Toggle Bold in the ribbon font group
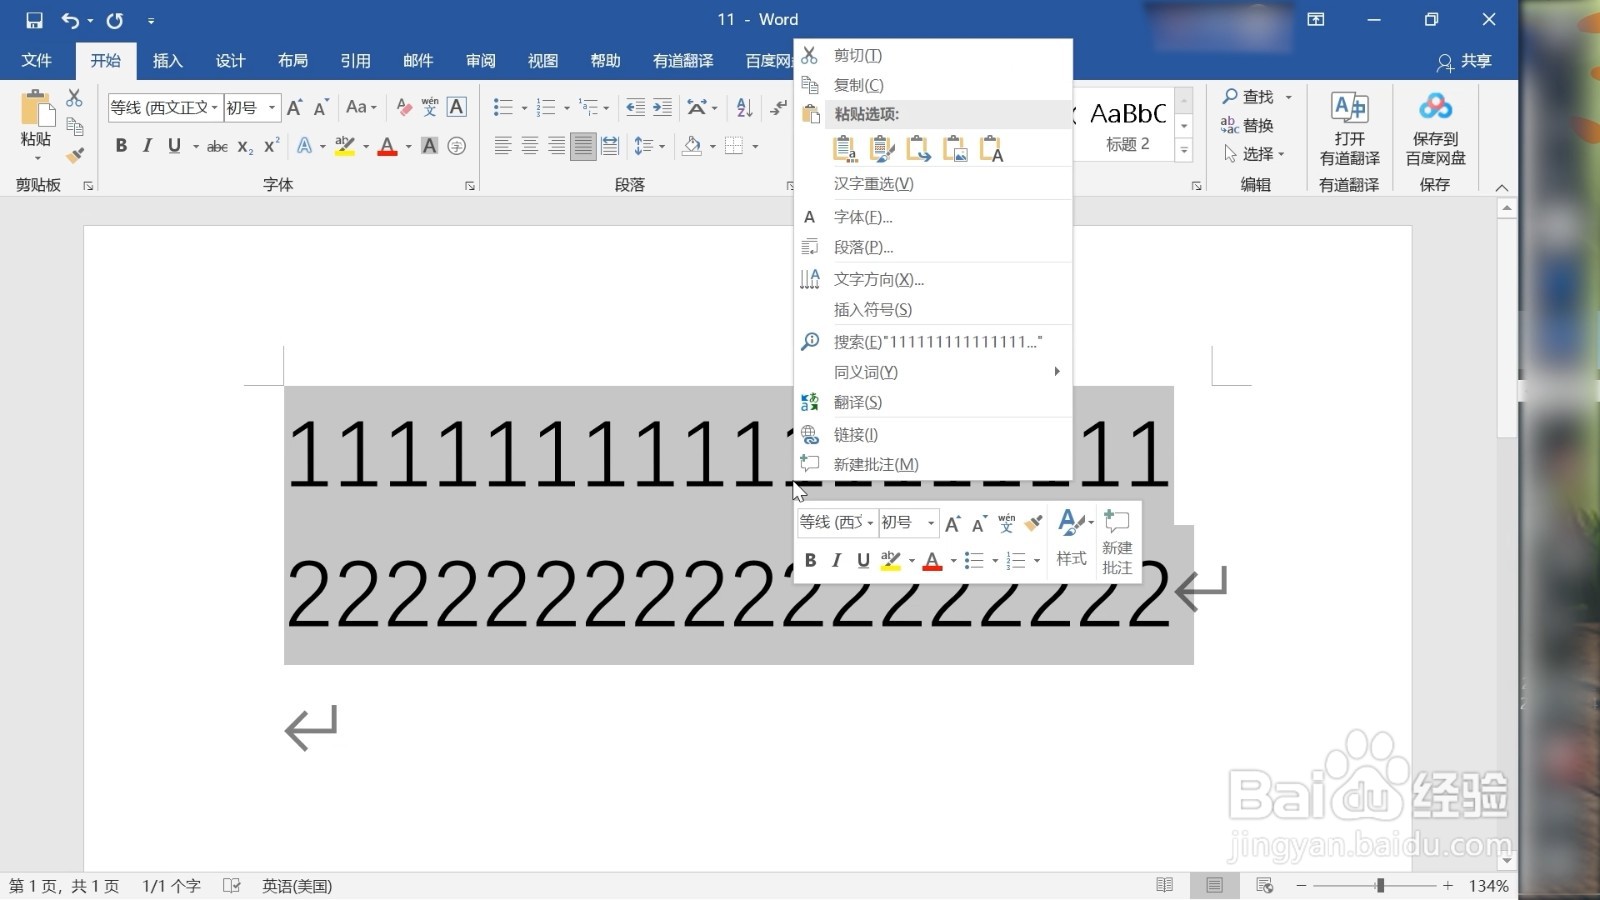This screenshot has width=1600, height=900. click(121, 146)
